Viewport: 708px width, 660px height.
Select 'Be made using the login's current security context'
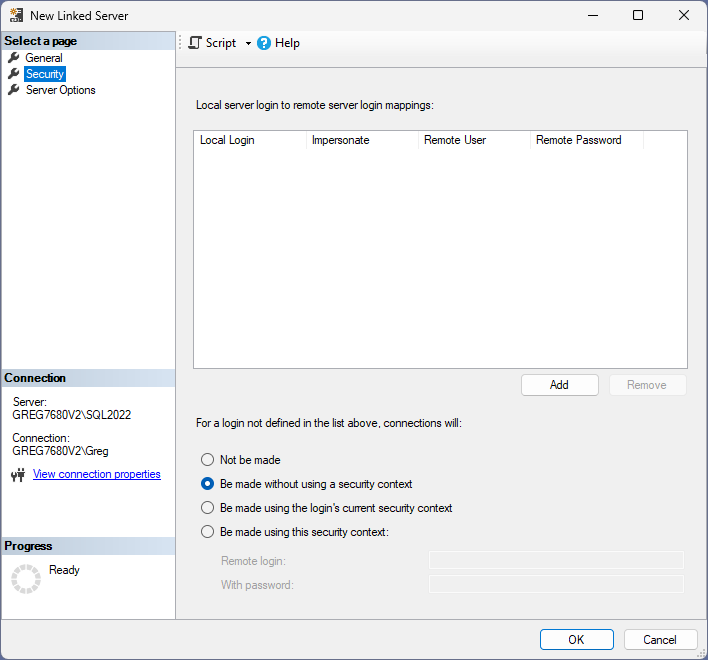click(x=208, y=508)
